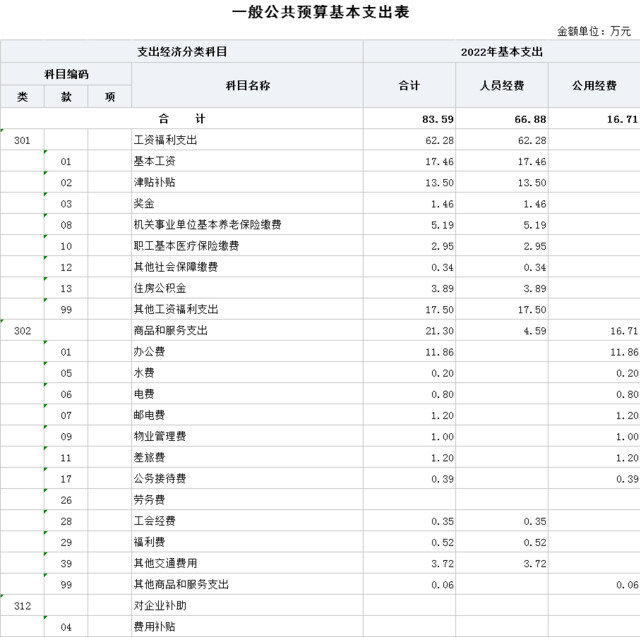The image size is (640, 637).
Task: Click the 科目名称 column header
Action: coord(247,85)
